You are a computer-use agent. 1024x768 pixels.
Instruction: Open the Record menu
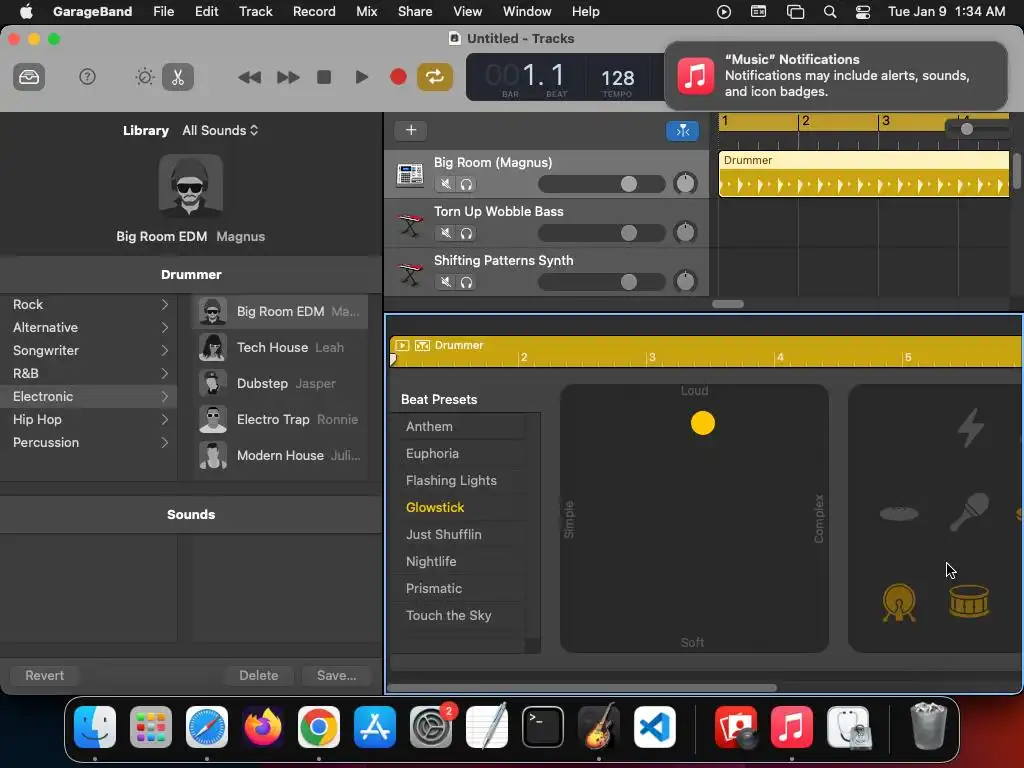314,12
